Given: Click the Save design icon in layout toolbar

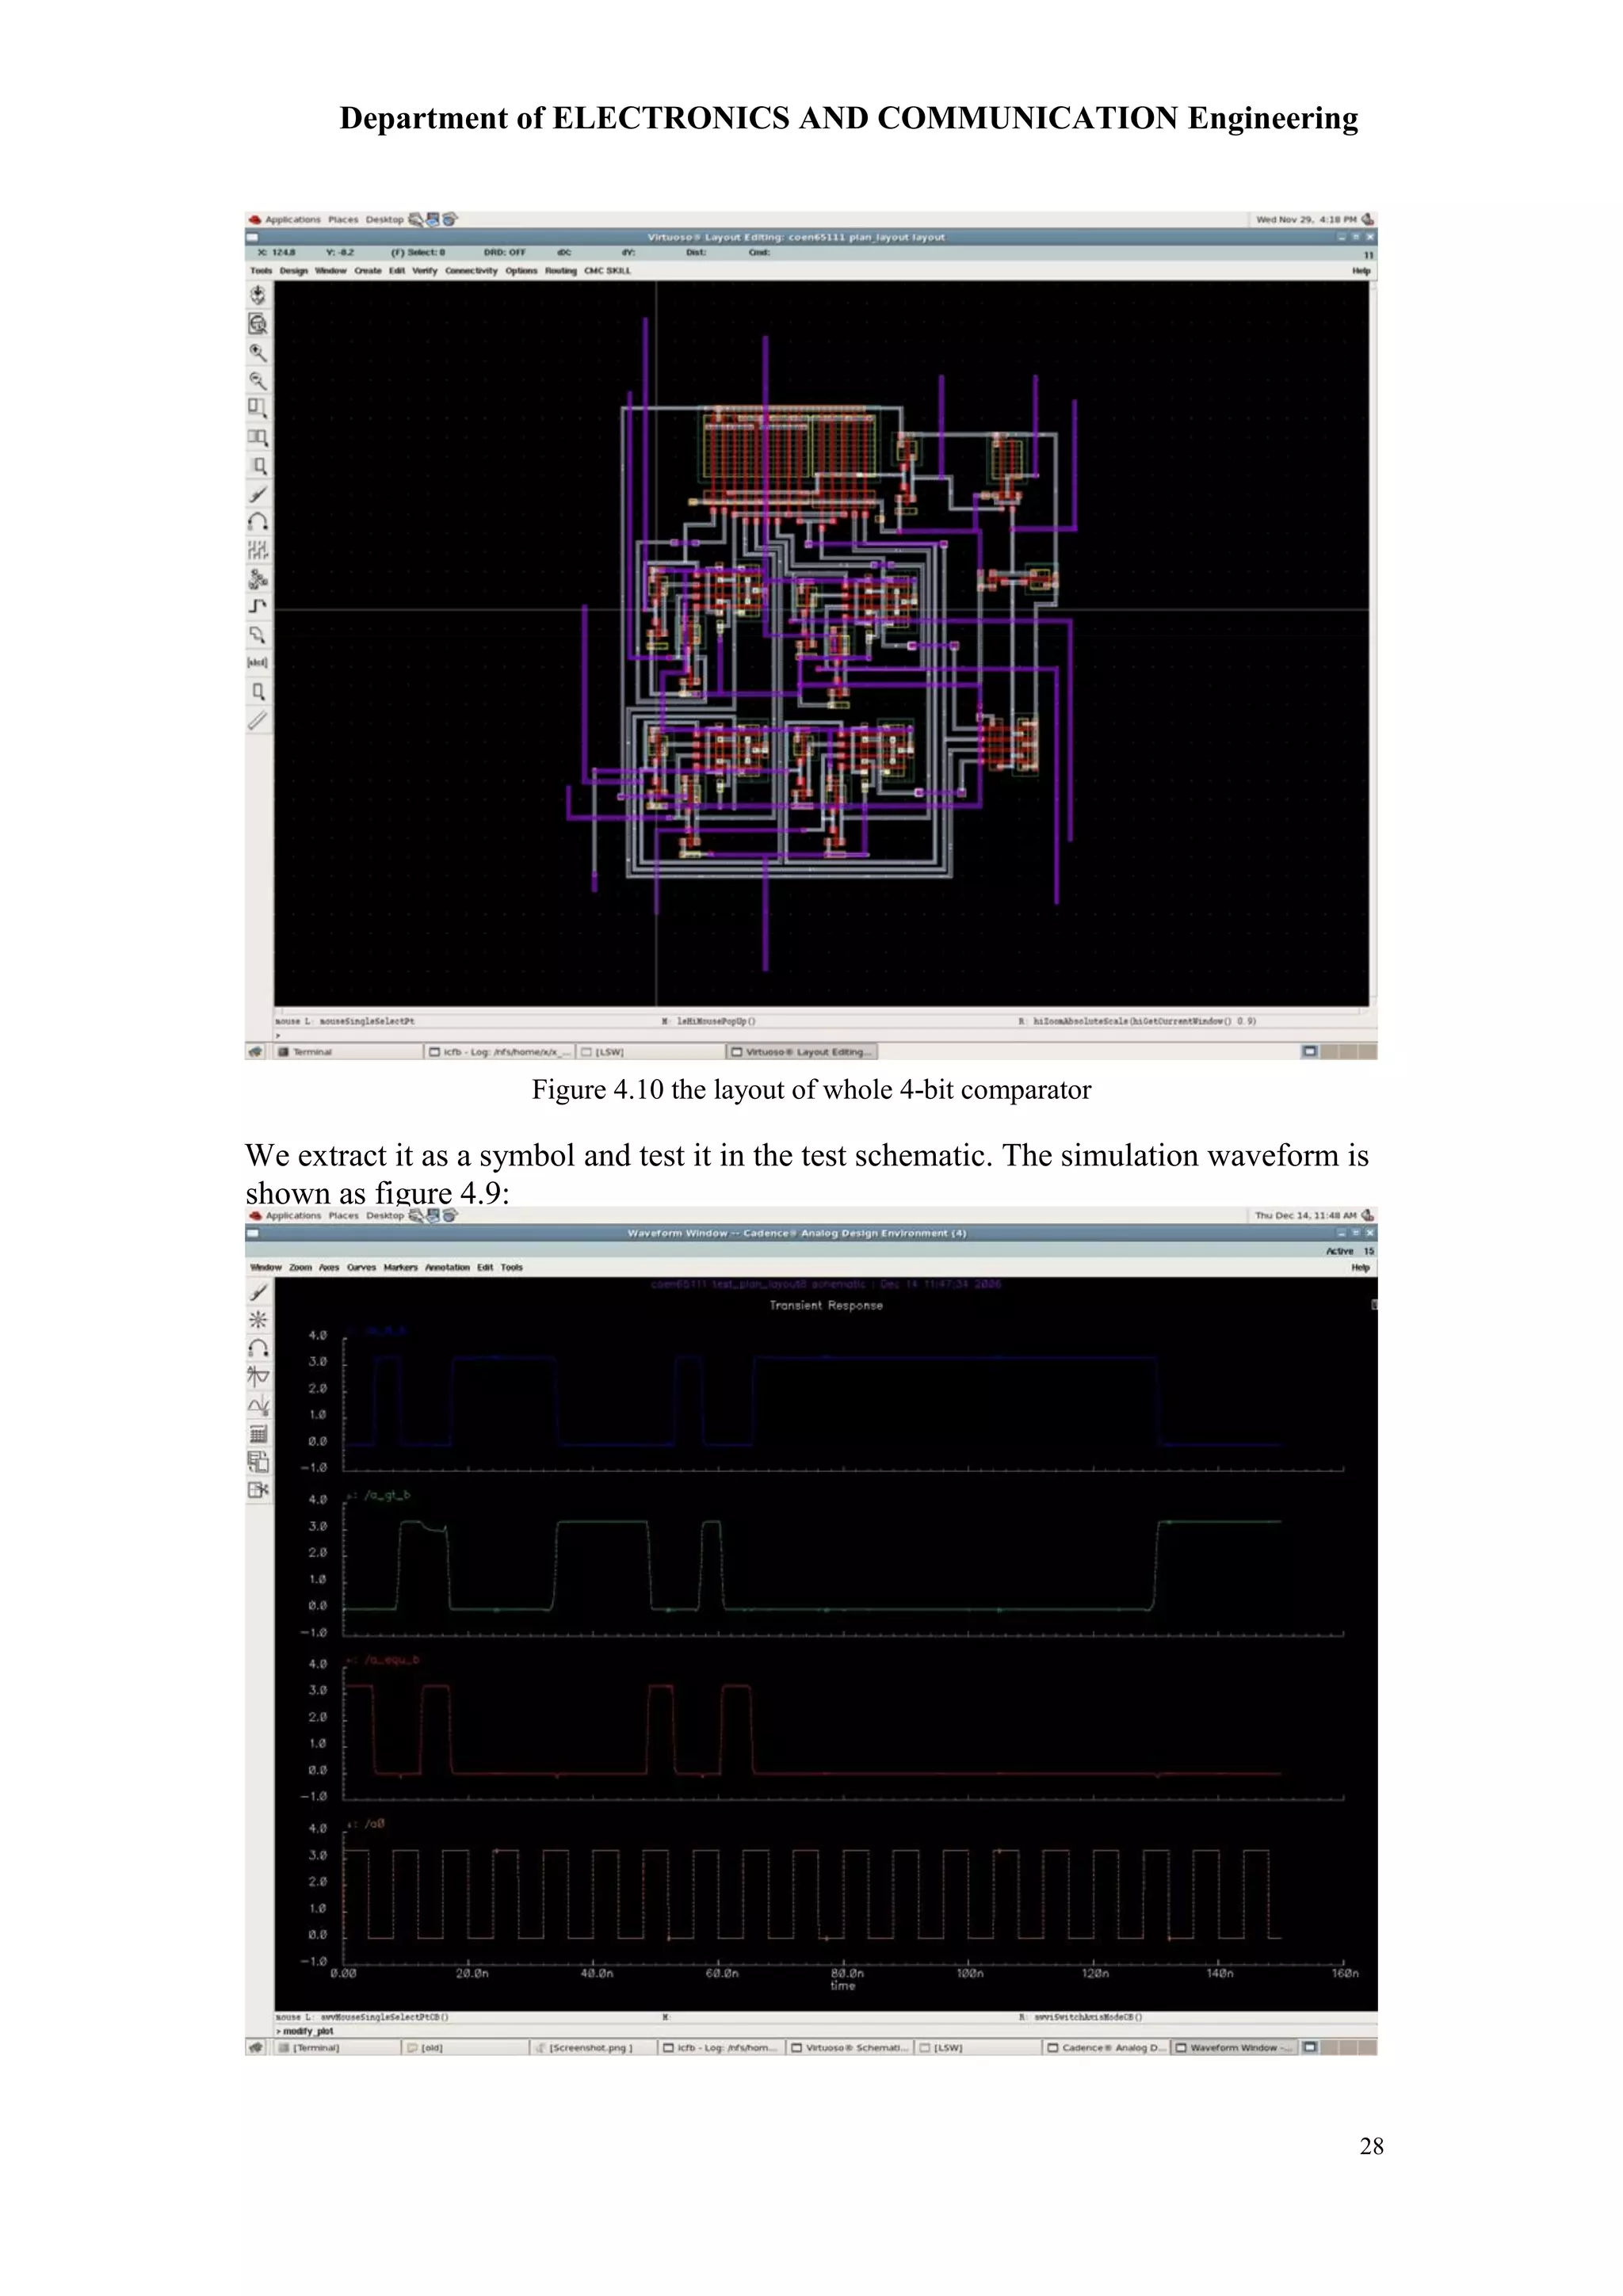Looking at the screenshot, I should tap(258, 295).
